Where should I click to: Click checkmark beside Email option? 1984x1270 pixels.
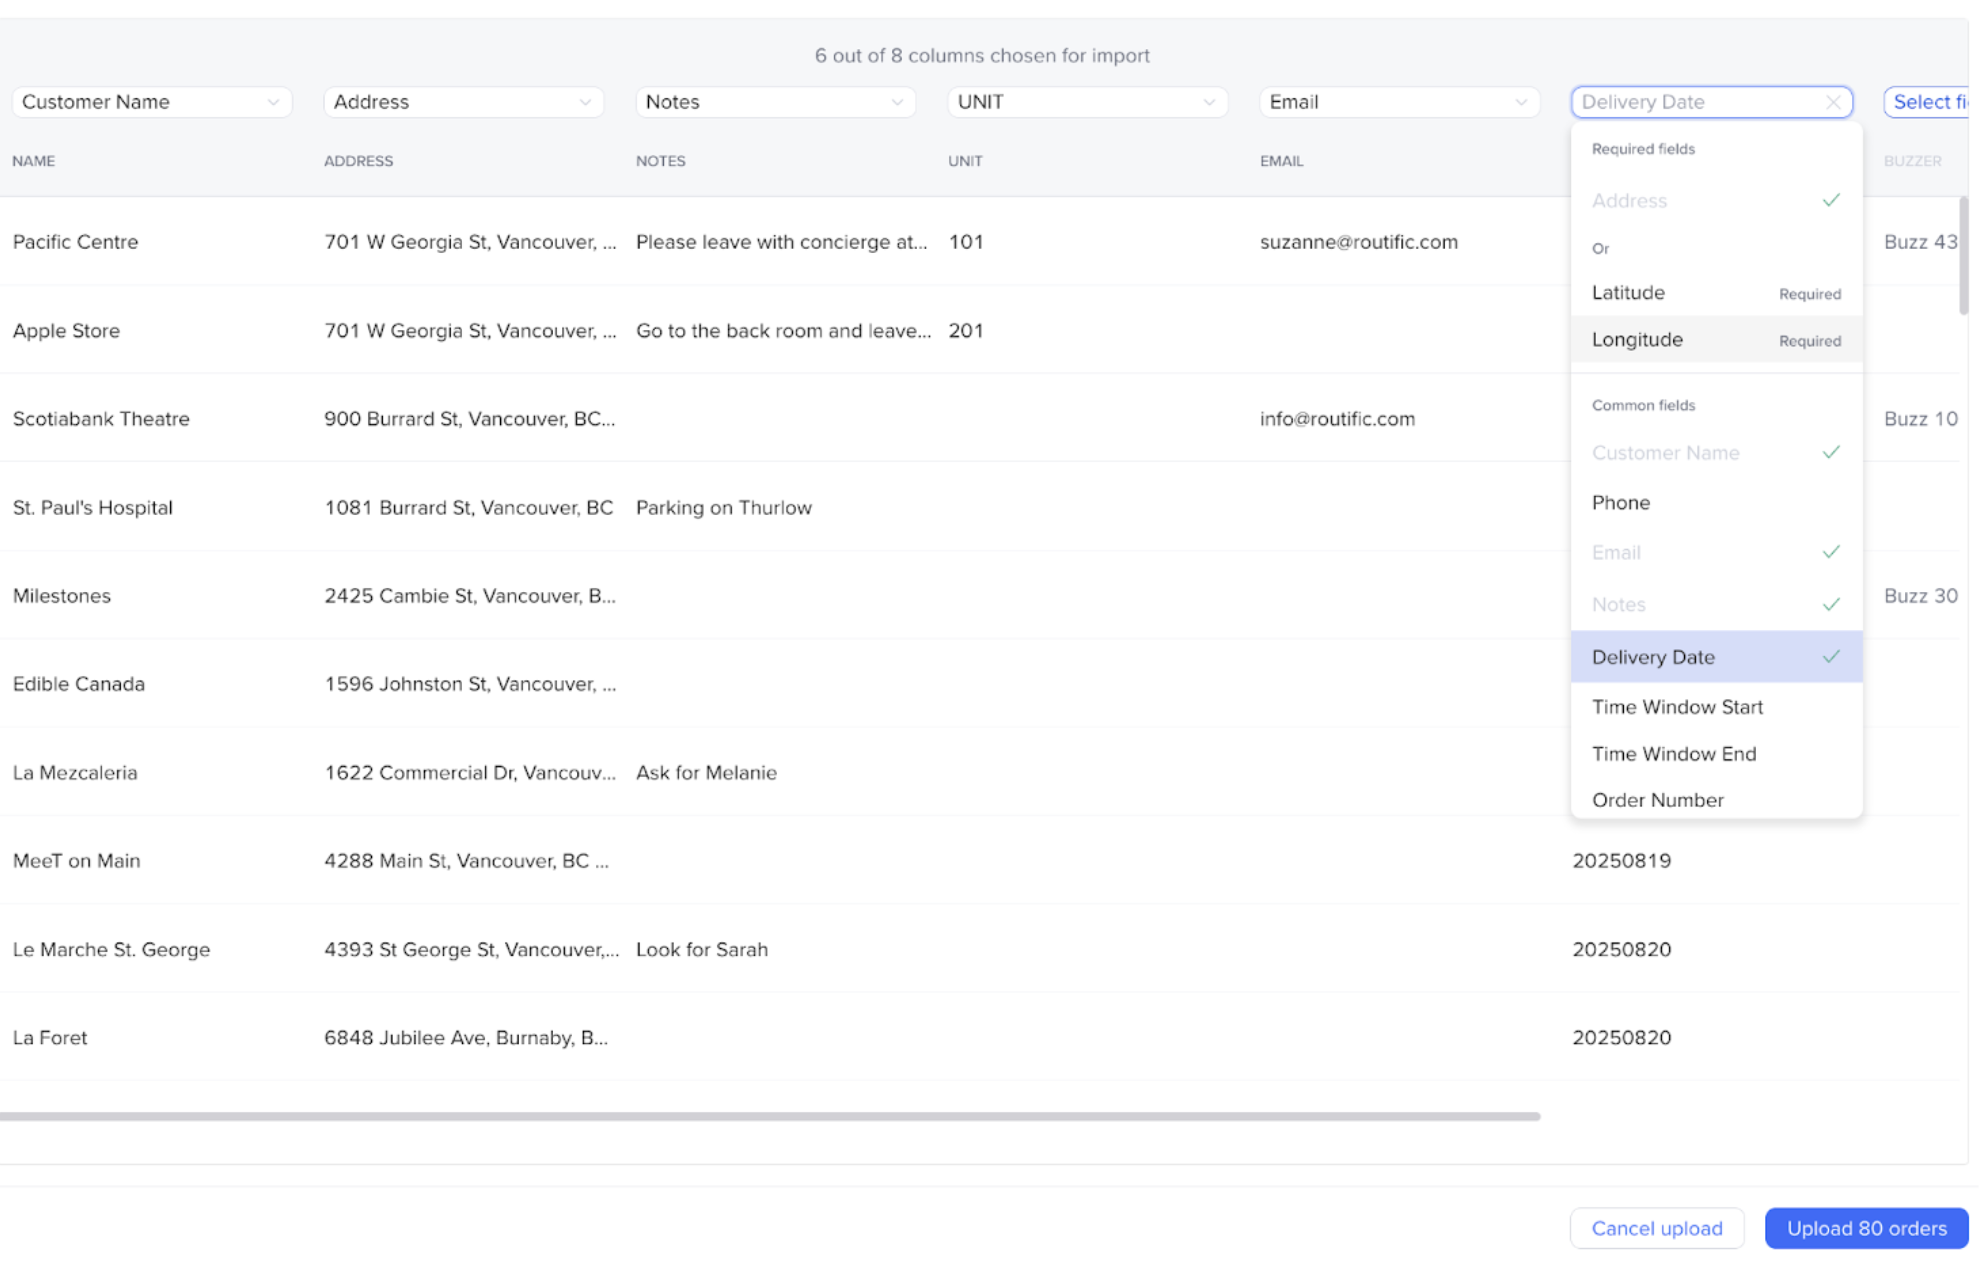tap(1830, 552)
